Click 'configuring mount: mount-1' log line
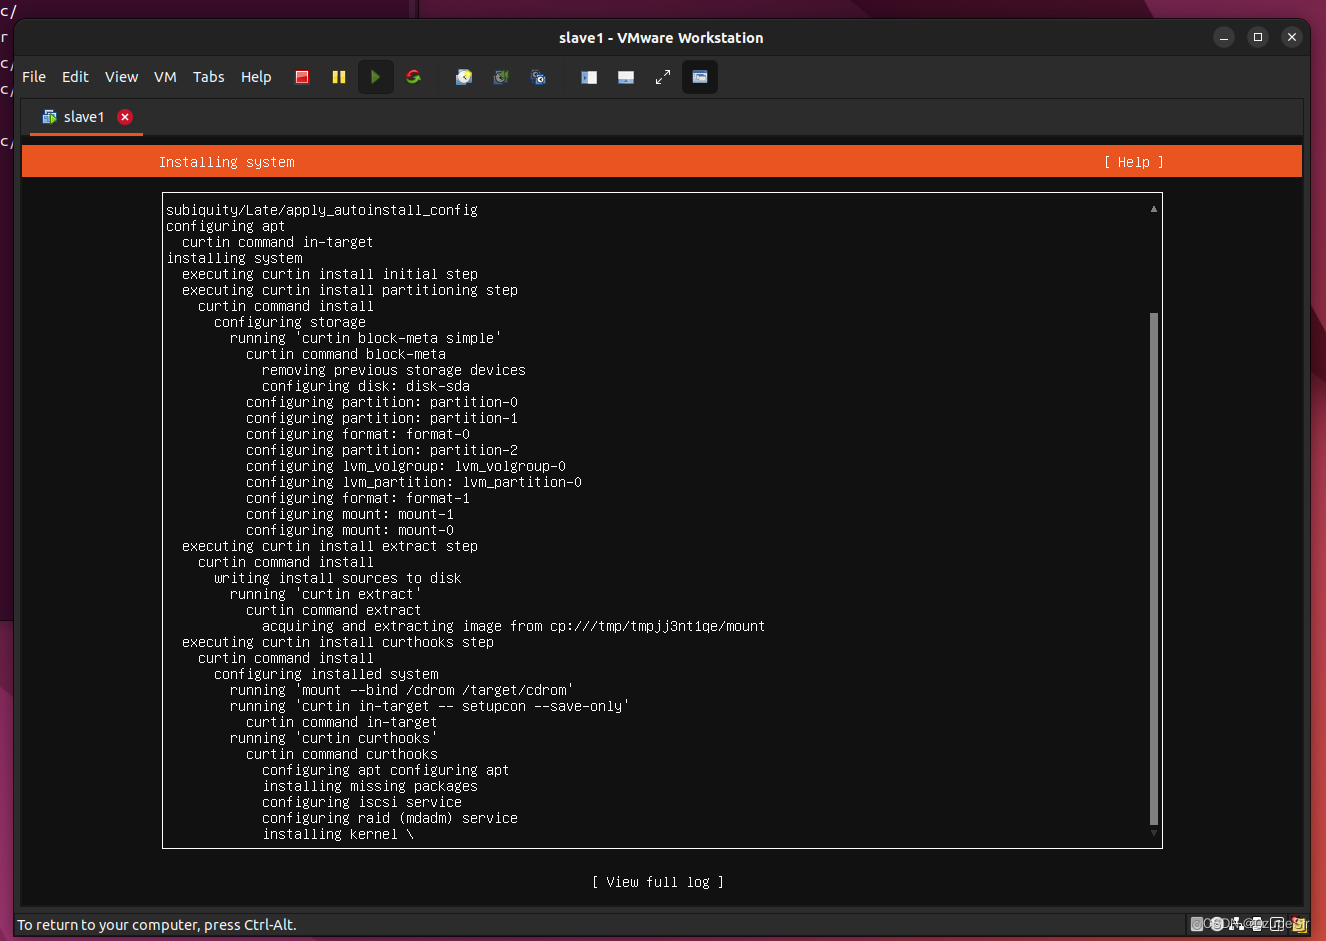This screenshot has width=1326, height=941. (x=350, y=514)
